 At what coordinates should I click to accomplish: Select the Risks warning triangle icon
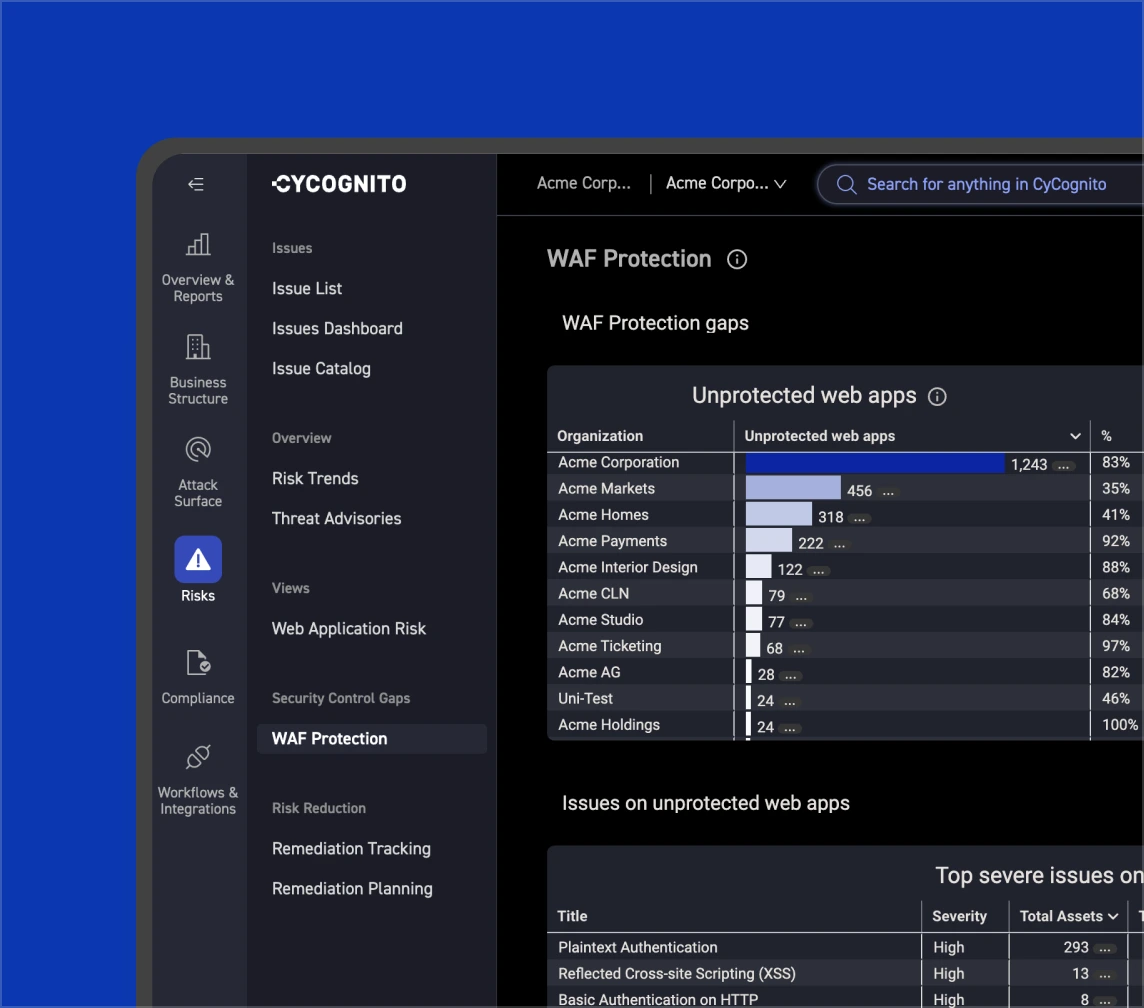[198, 559]
